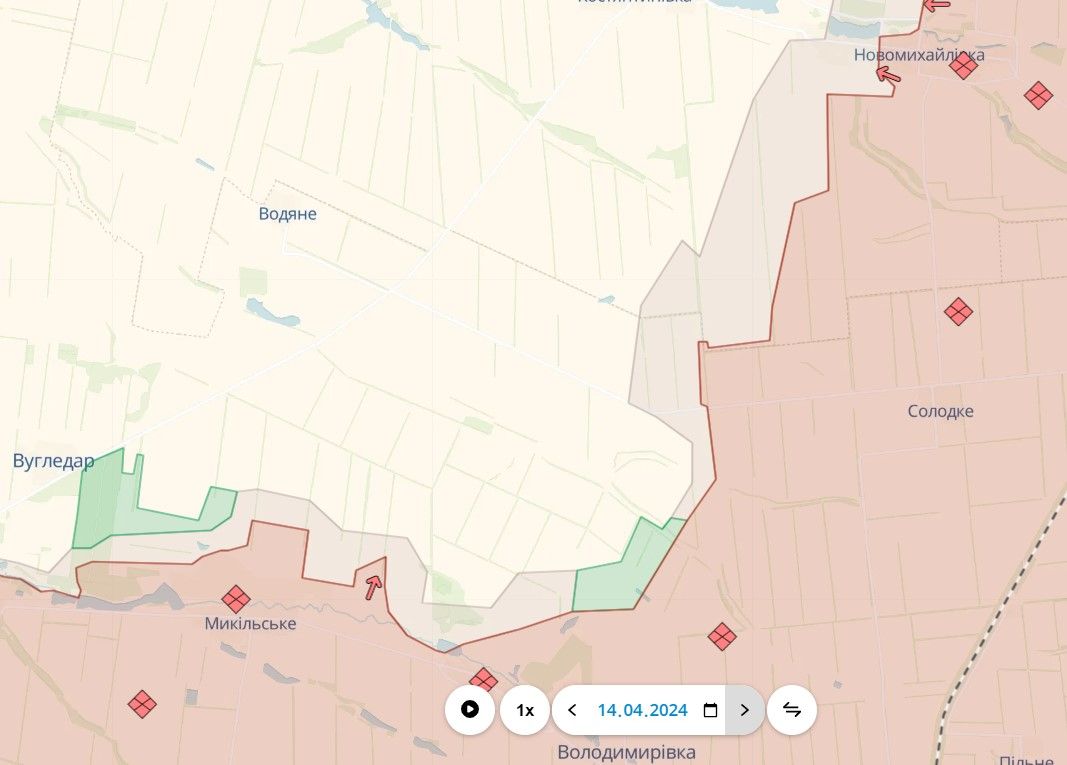Click attack arrow left of Новомихайлівка marker

click(x=888, y=74)
